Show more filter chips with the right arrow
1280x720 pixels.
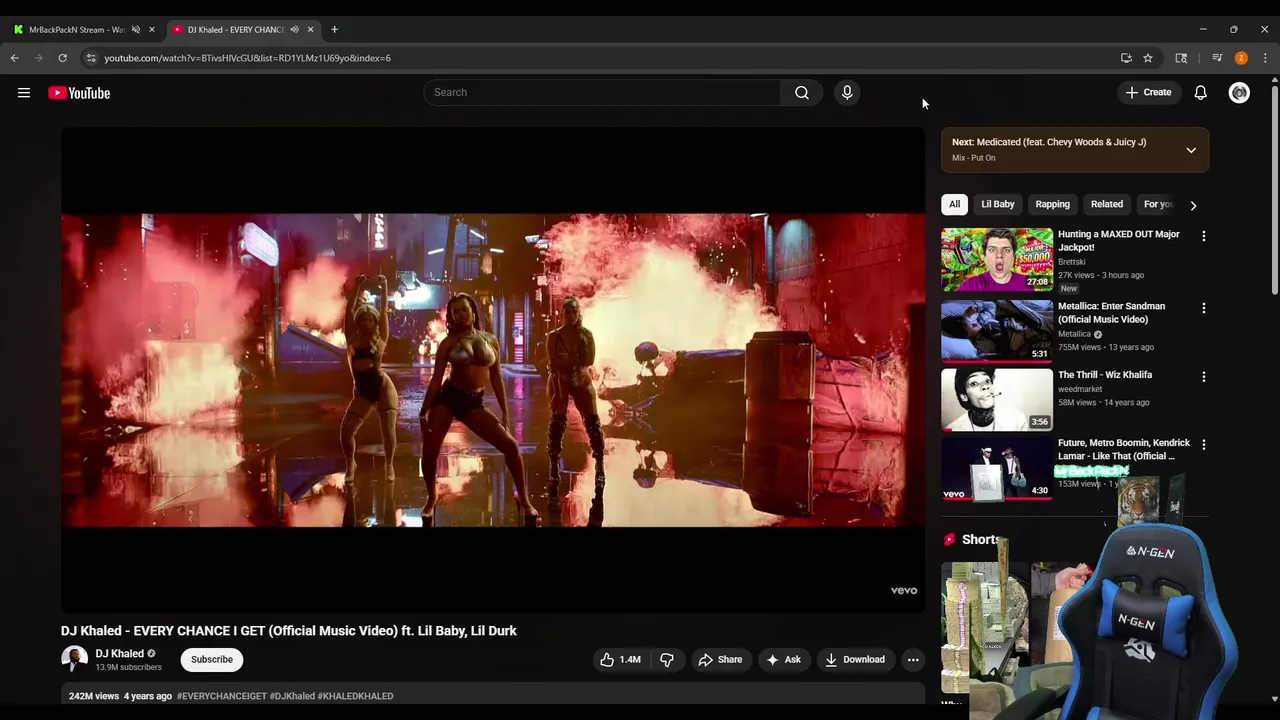pos(1193,205)
